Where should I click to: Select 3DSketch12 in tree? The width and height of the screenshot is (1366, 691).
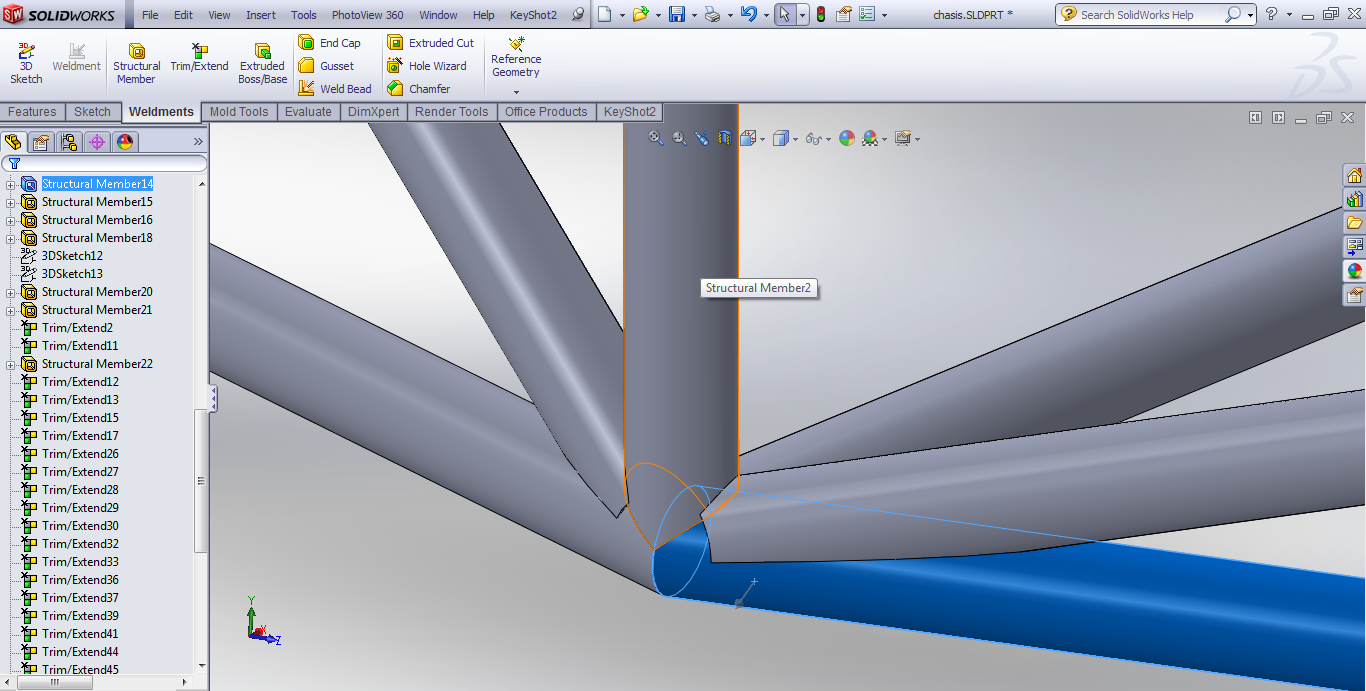coord(72,256)
